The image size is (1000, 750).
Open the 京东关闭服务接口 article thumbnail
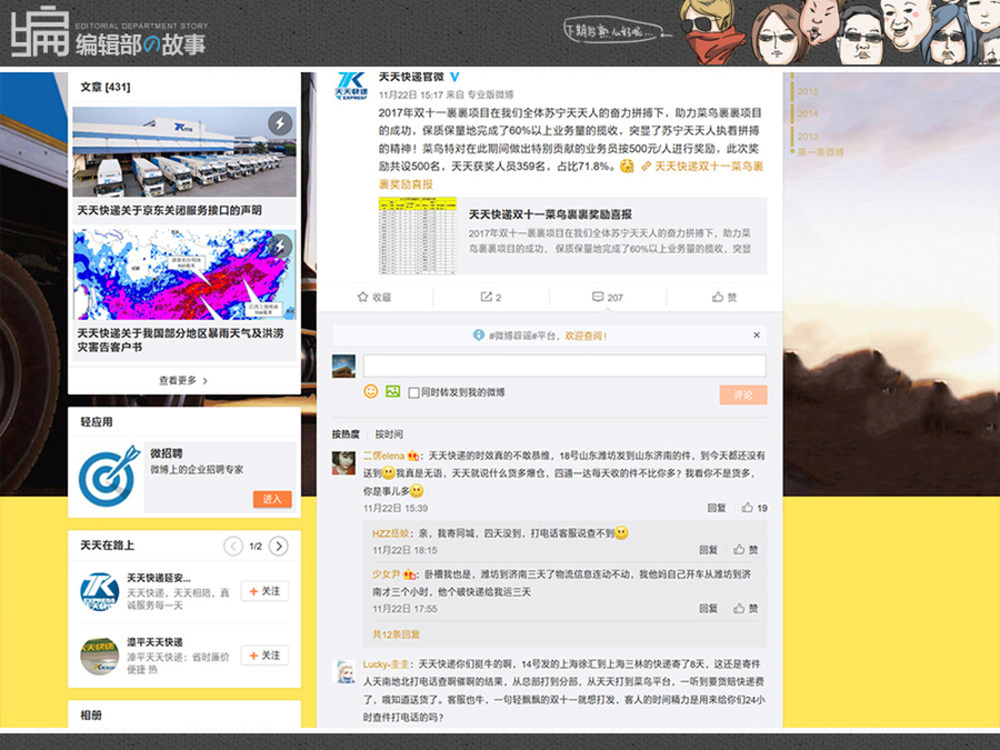184,152
